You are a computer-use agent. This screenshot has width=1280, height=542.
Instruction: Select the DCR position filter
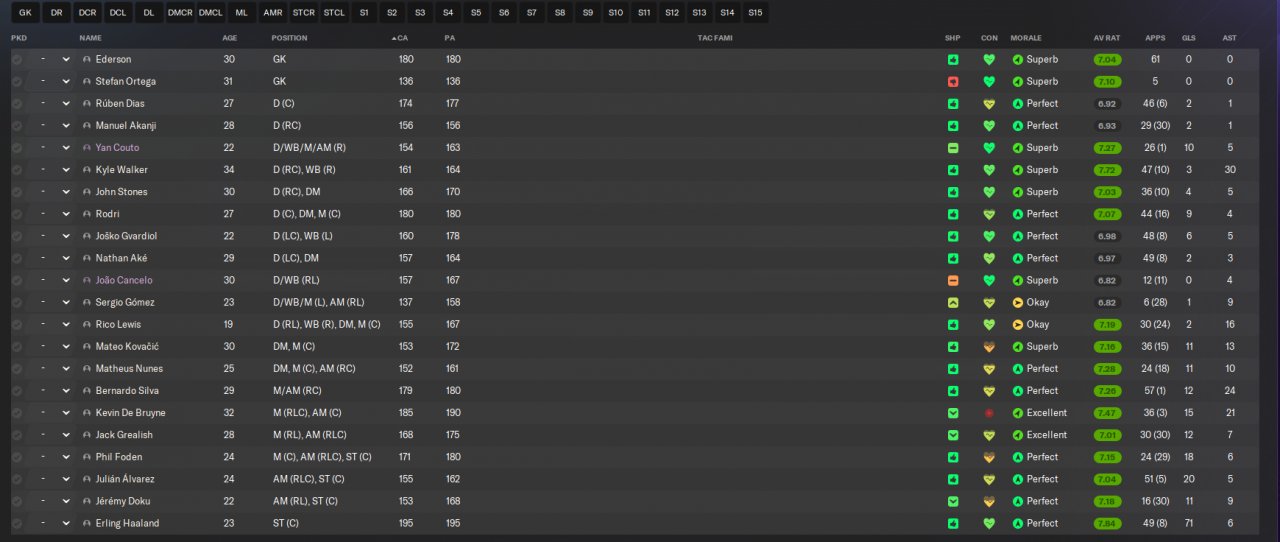point(87,13)
